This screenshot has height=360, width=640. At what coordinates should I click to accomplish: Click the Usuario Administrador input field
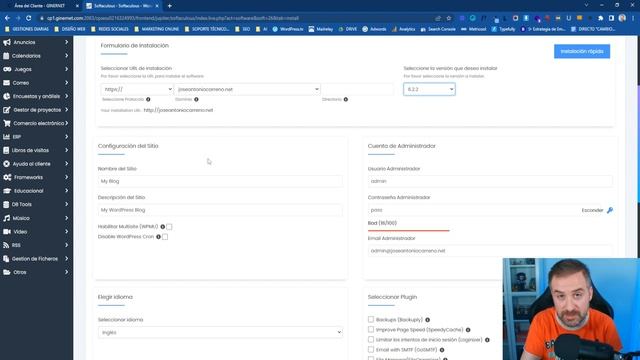[490, 181]
